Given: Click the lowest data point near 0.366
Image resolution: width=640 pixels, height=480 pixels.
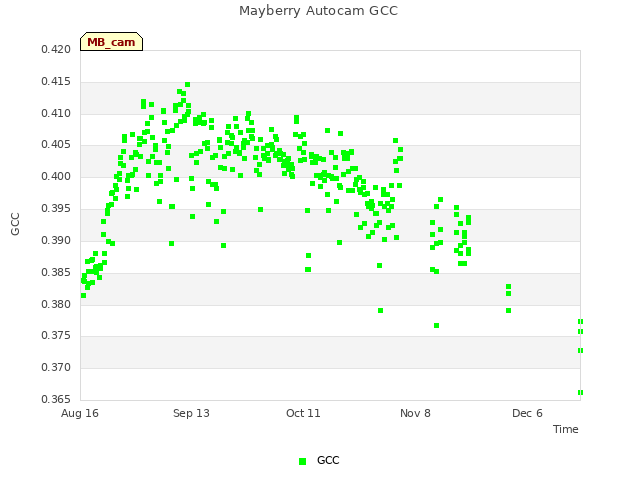Looking at the screenshot, I should 580,393.
